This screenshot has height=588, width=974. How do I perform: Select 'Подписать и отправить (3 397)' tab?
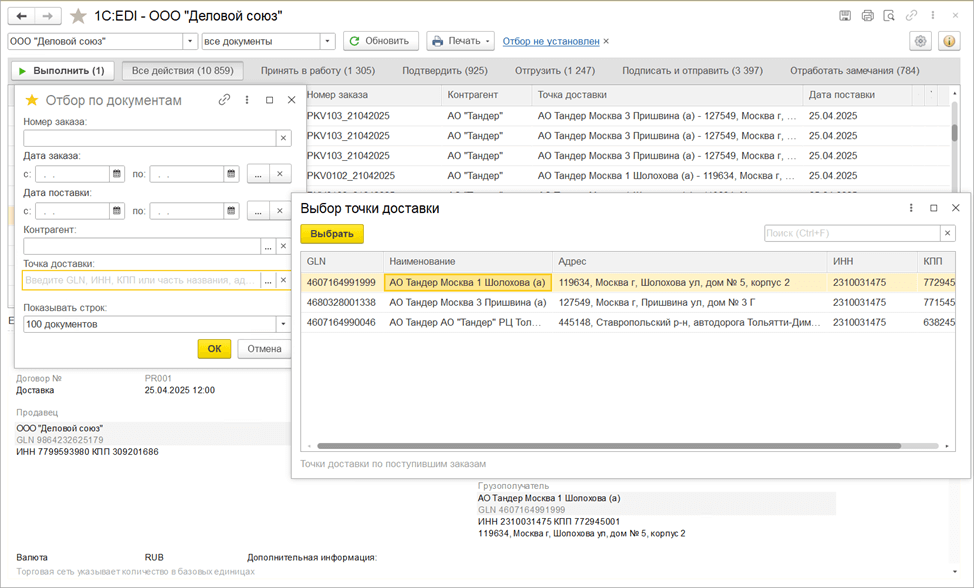point(692,71)
